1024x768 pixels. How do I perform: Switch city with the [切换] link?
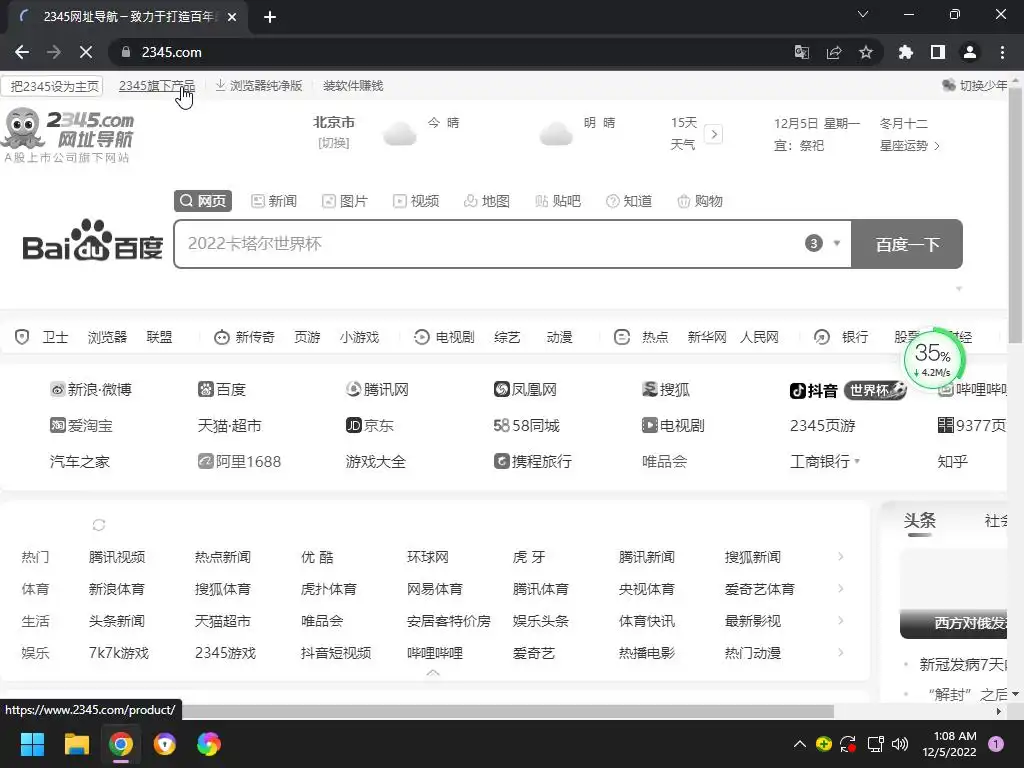click(334, 143)
